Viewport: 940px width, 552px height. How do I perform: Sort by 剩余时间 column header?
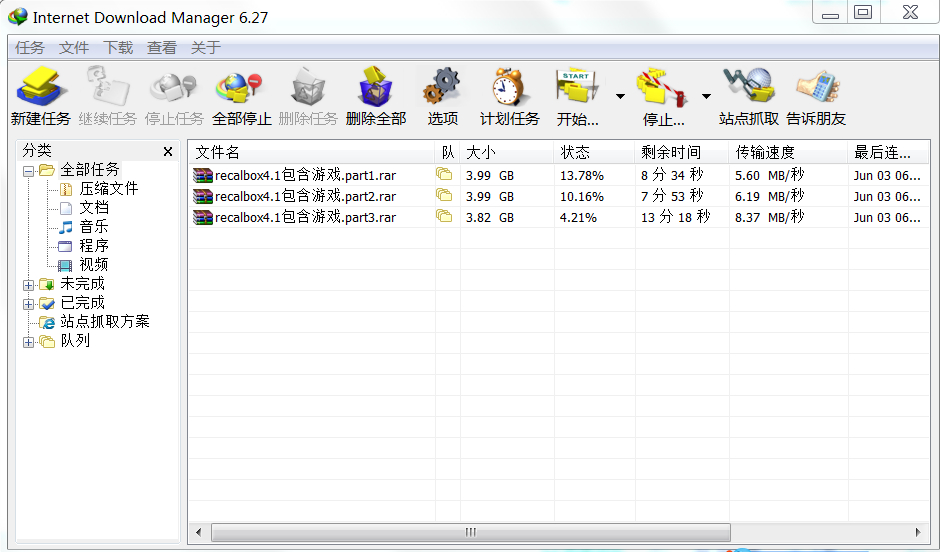tap(682, 152)
